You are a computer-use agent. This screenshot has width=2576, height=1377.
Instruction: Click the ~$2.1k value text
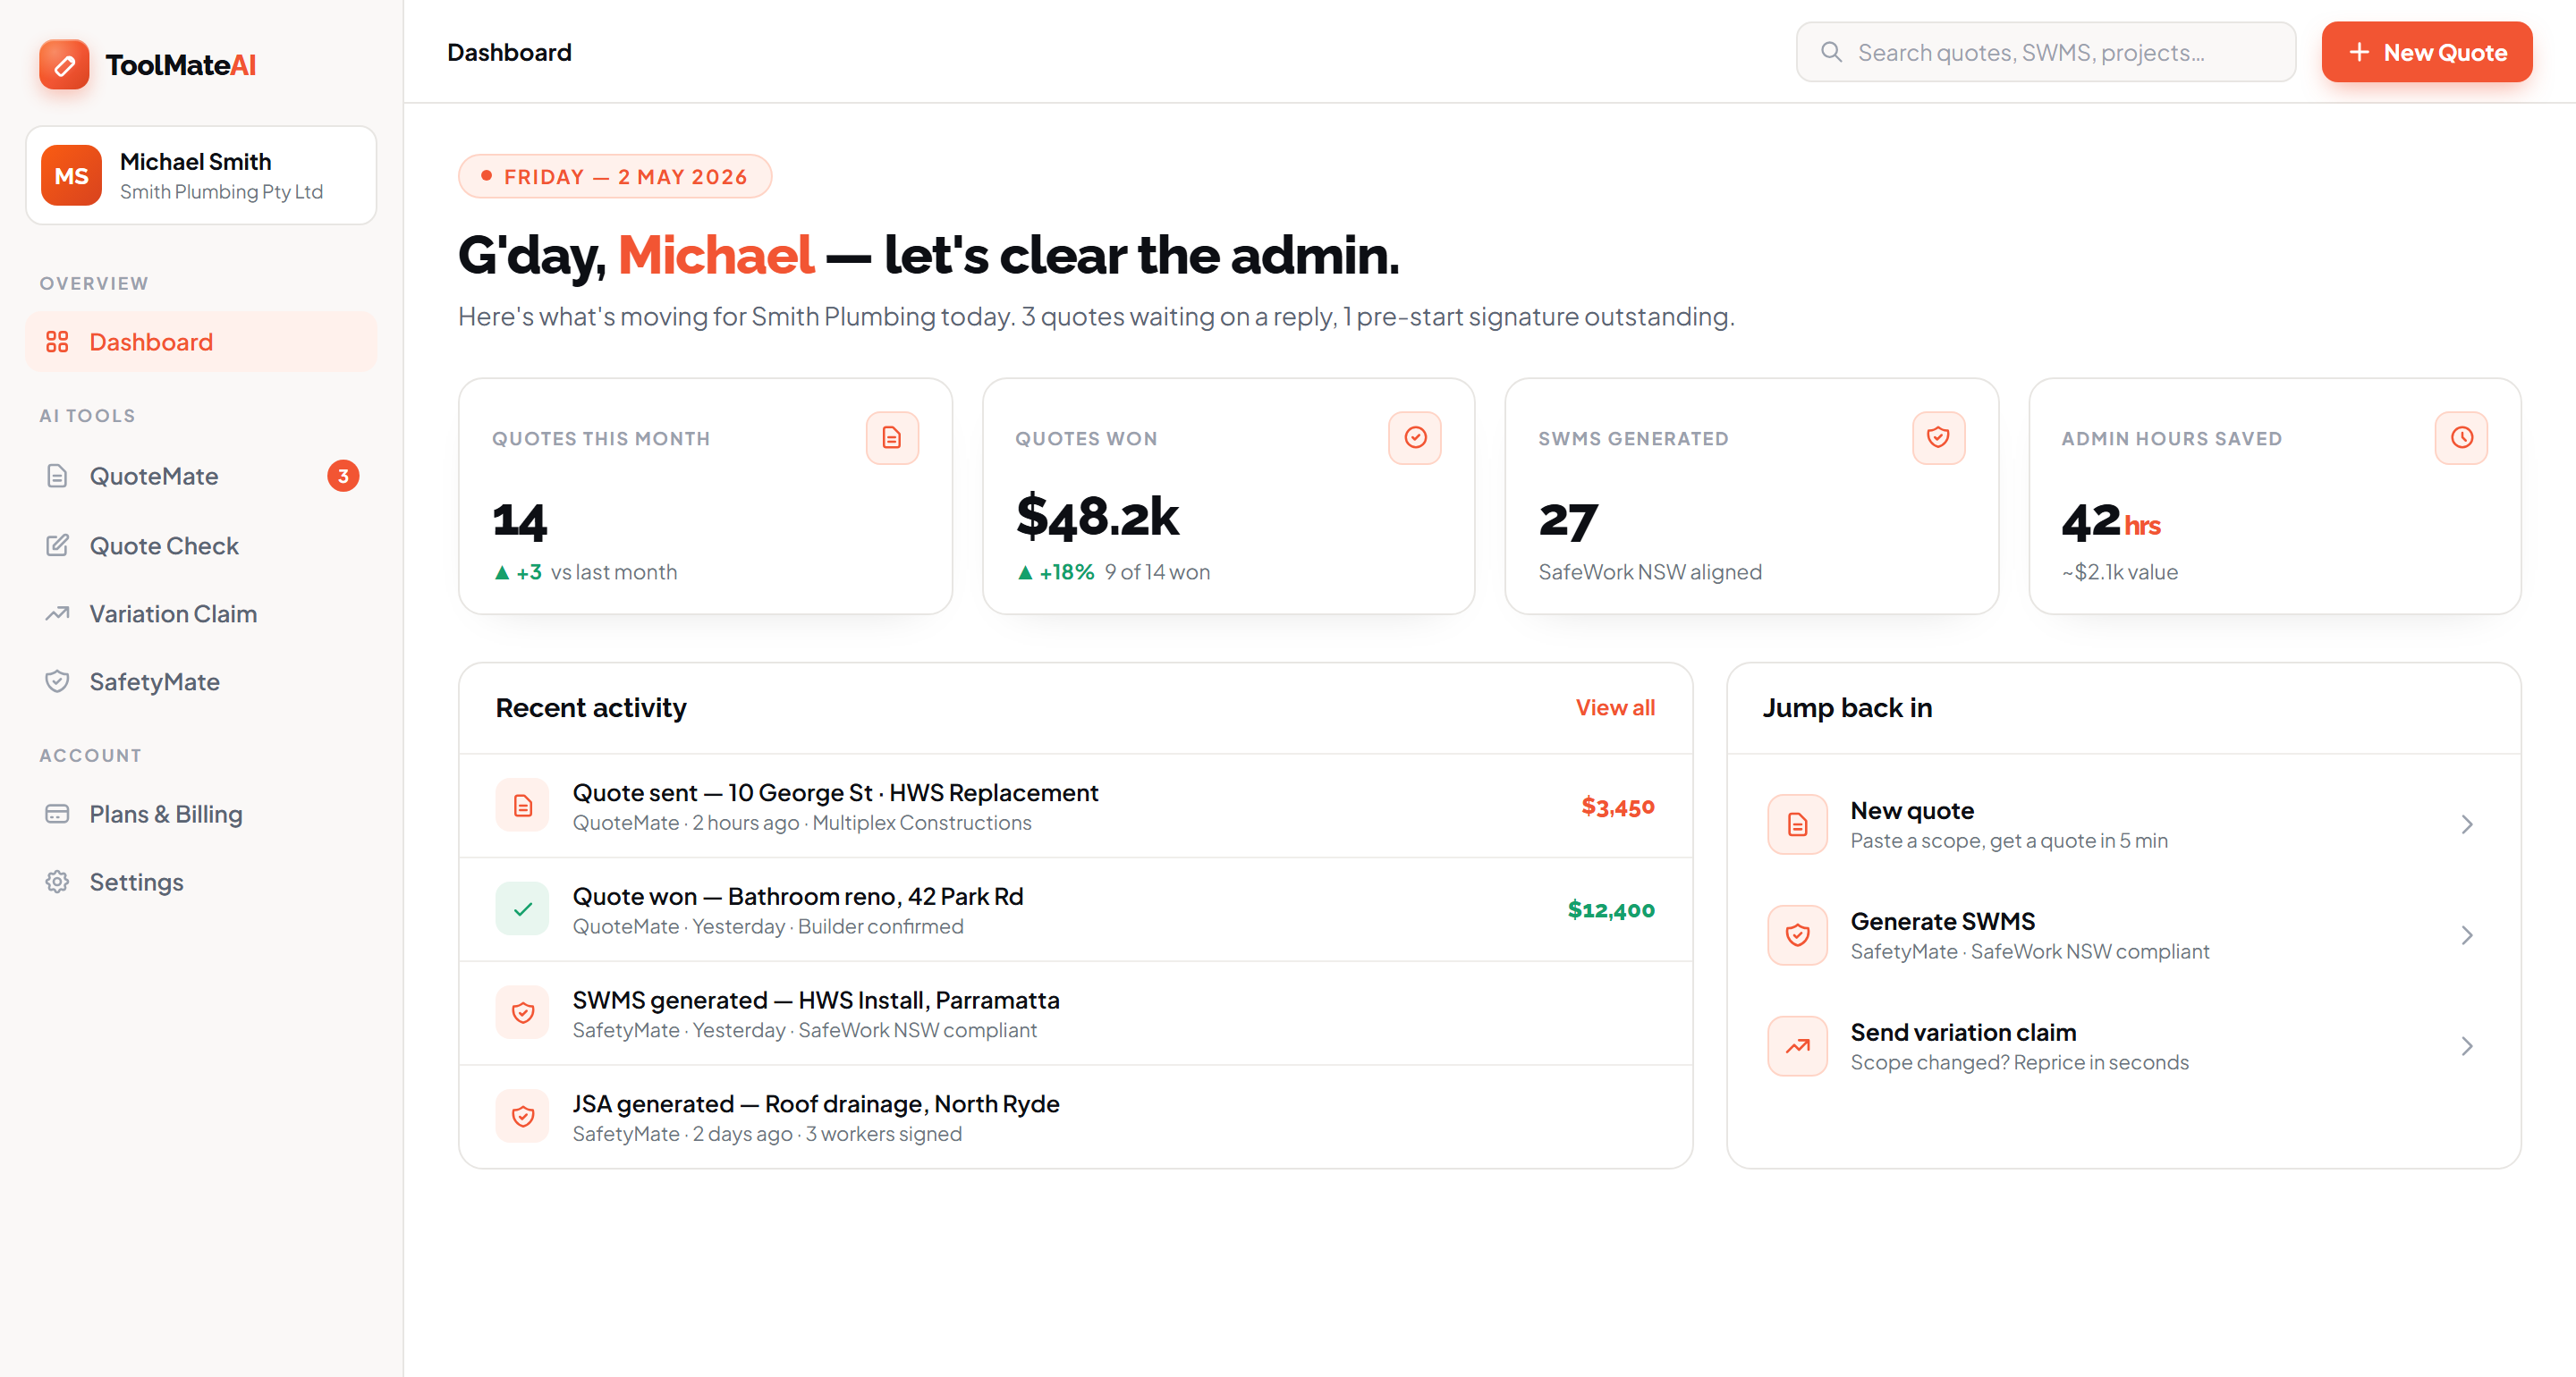coord(2120,572)
